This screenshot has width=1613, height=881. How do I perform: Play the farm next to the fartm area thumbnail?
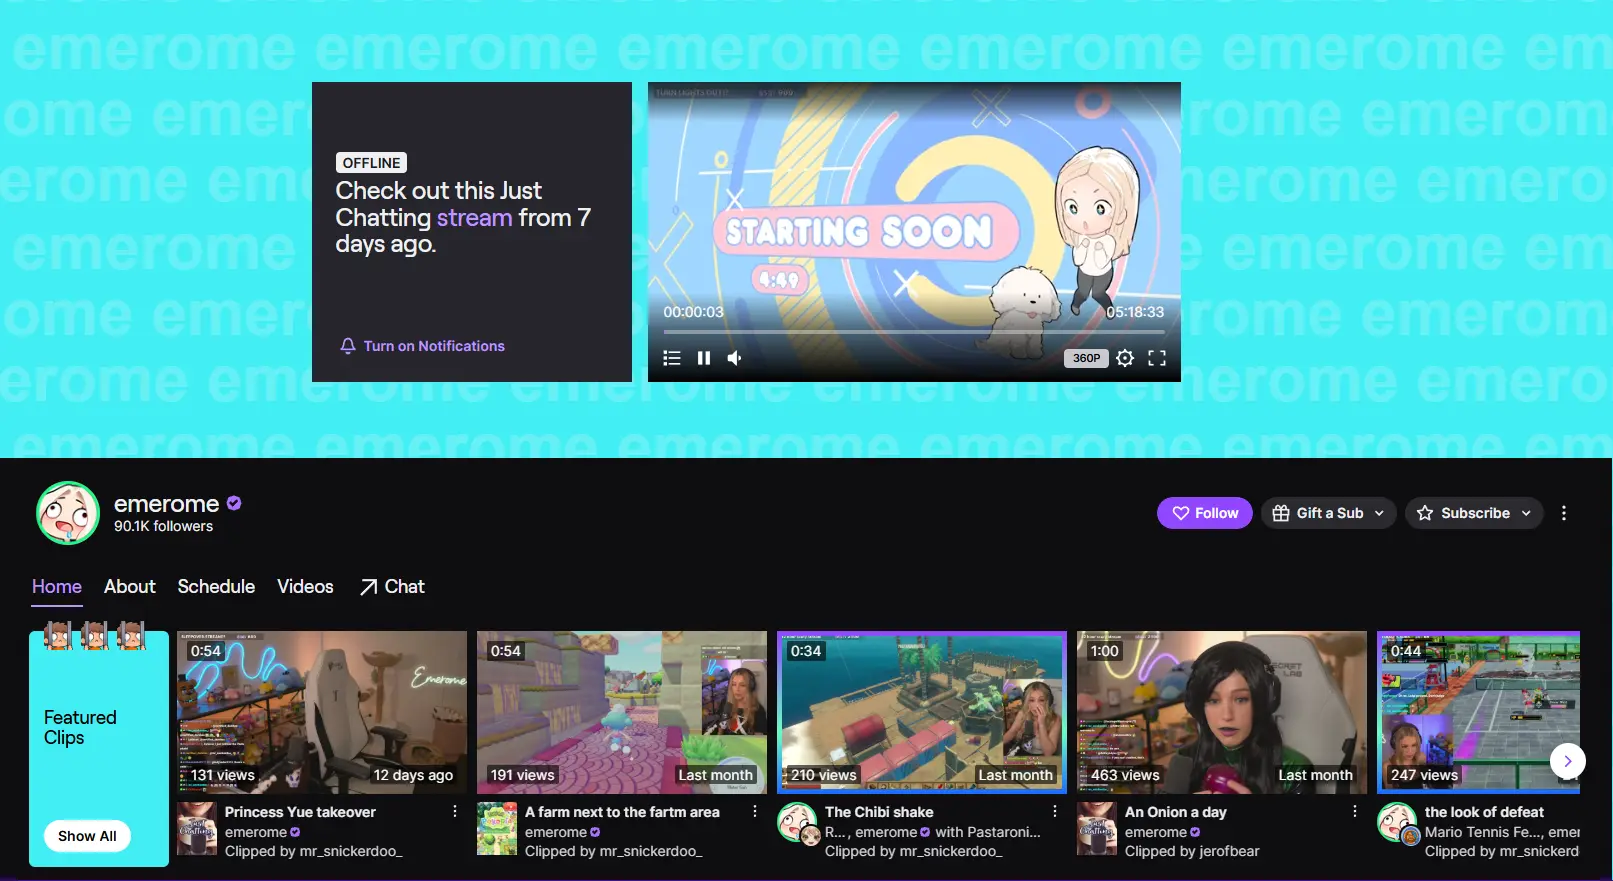coord(622,712)
